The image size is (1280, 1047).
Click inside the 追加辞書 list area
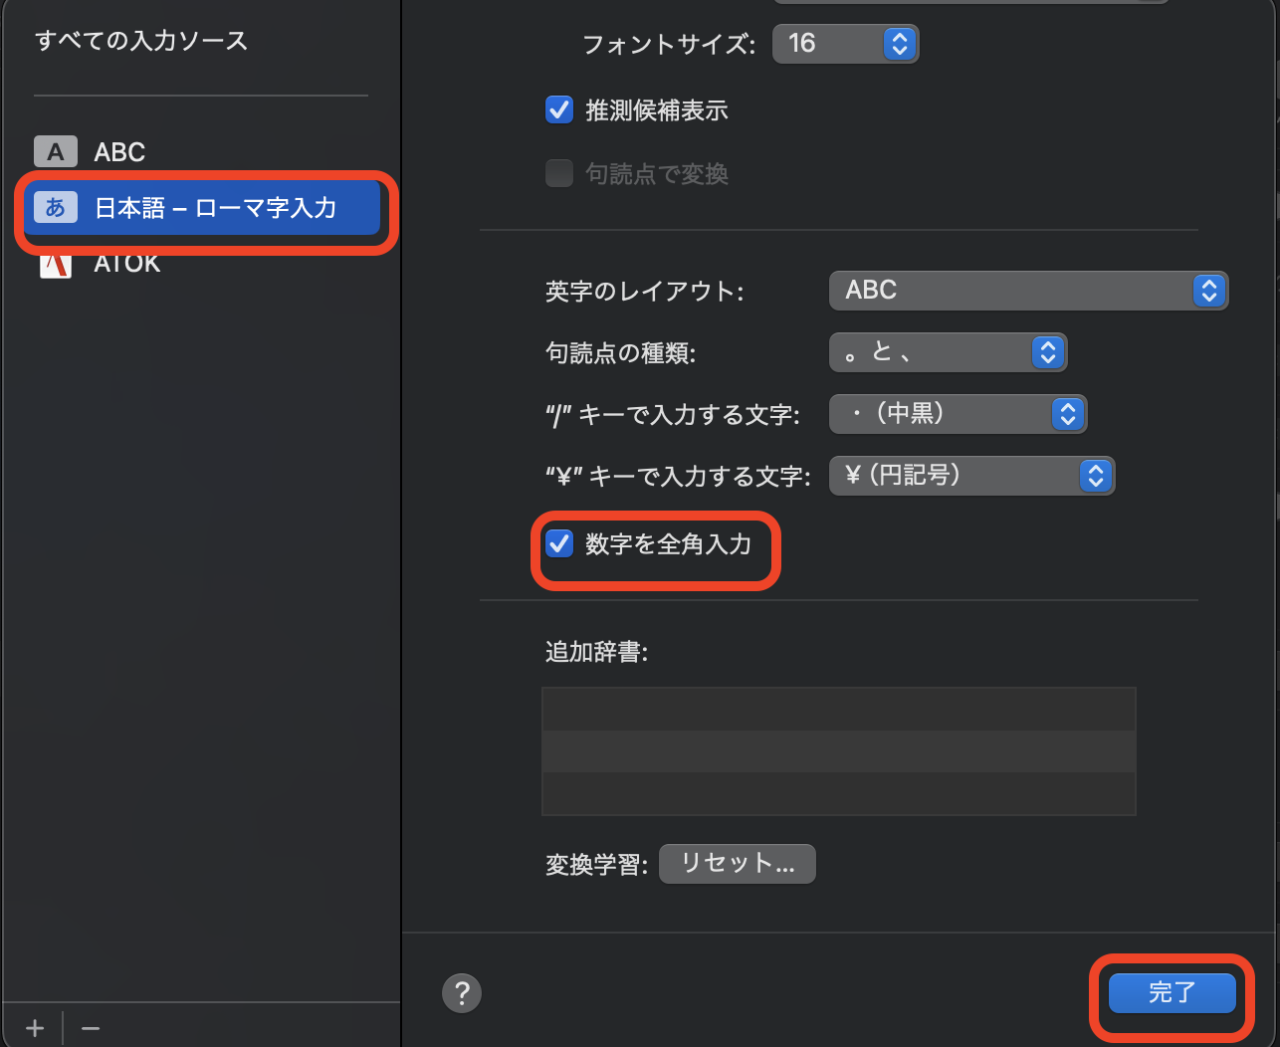[x=838, y=750]
